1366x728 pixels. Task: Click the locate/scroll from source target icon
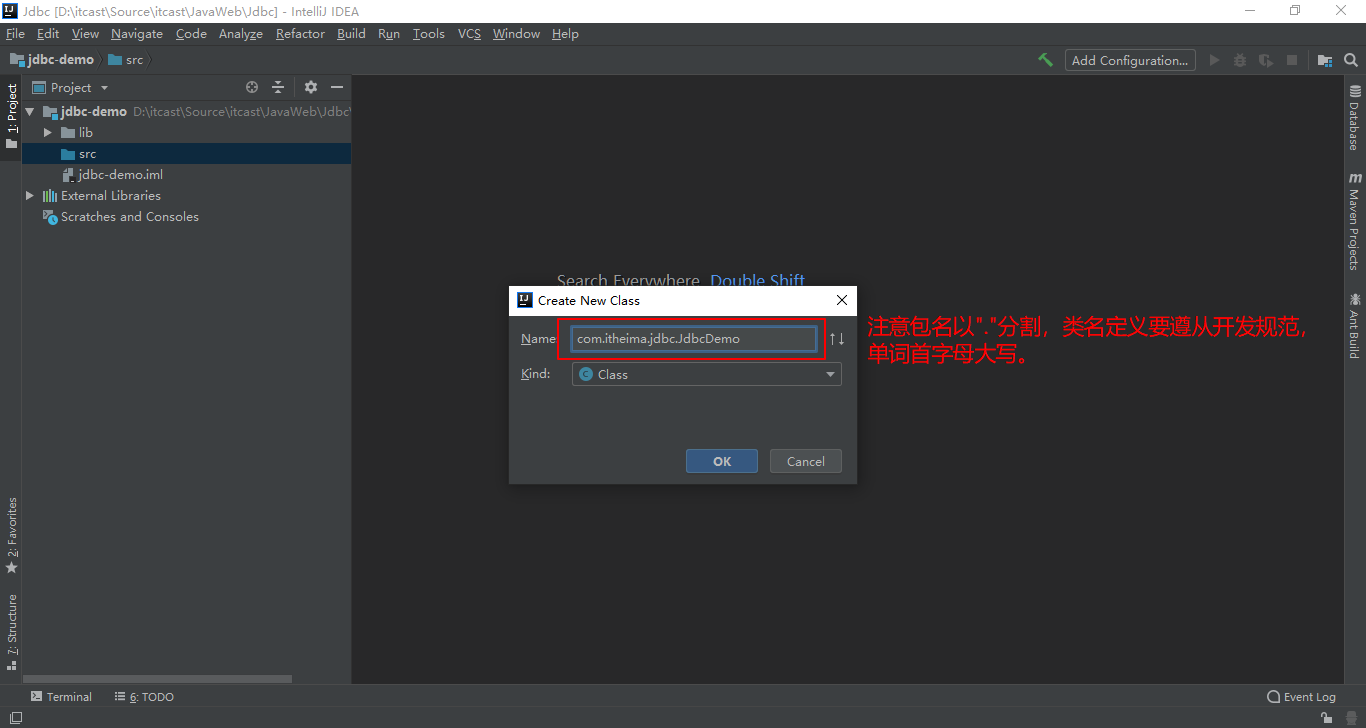click(252, 87)
